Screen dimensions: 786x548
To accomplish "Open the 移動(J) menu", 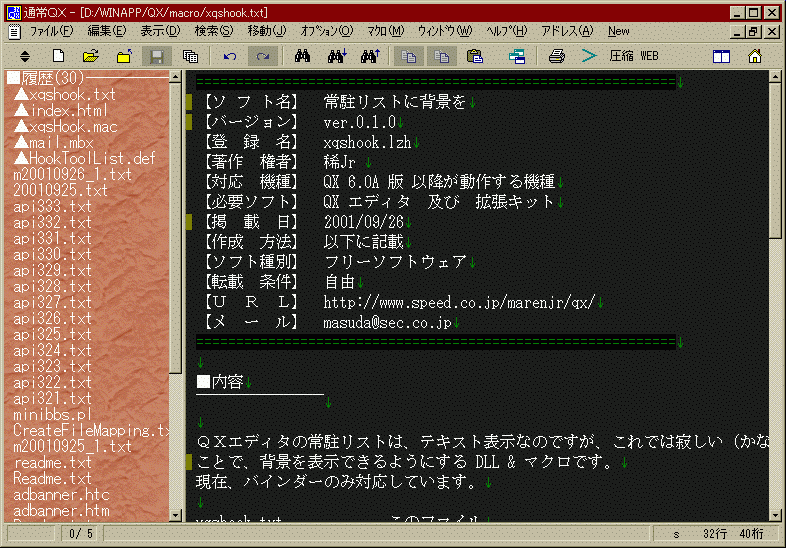I will [267, 31].
